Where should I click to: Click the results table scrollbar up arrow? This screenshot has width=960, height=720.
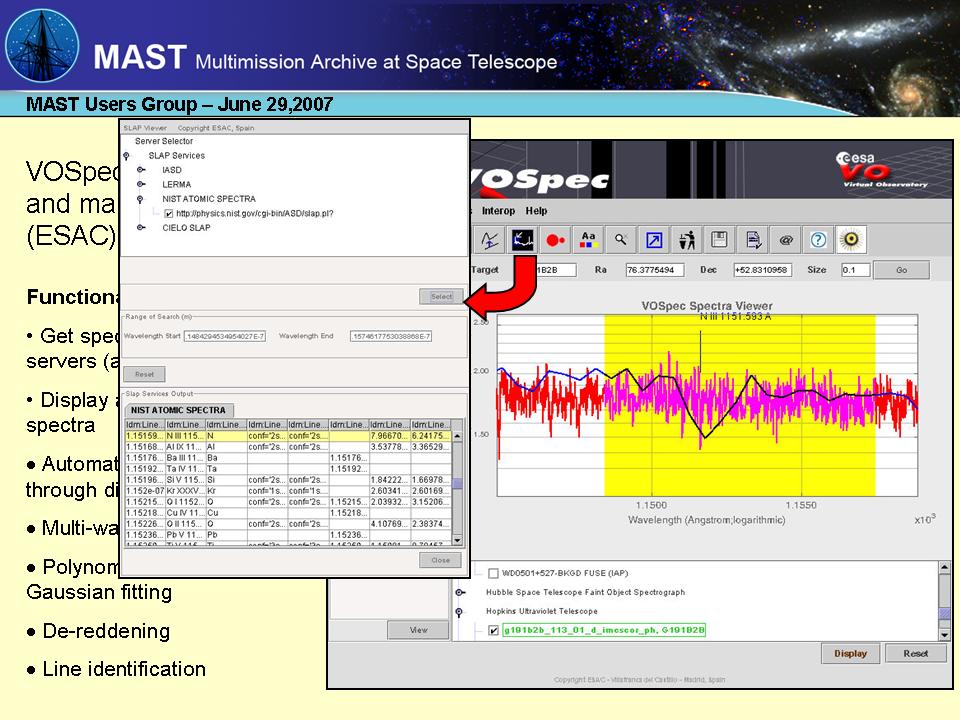(457, 436)
